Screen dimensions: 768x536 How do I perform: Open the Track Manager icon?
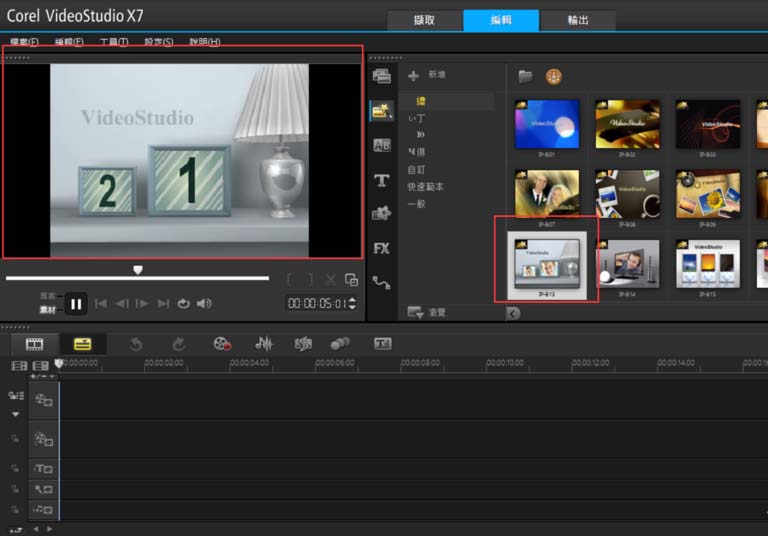40,365
